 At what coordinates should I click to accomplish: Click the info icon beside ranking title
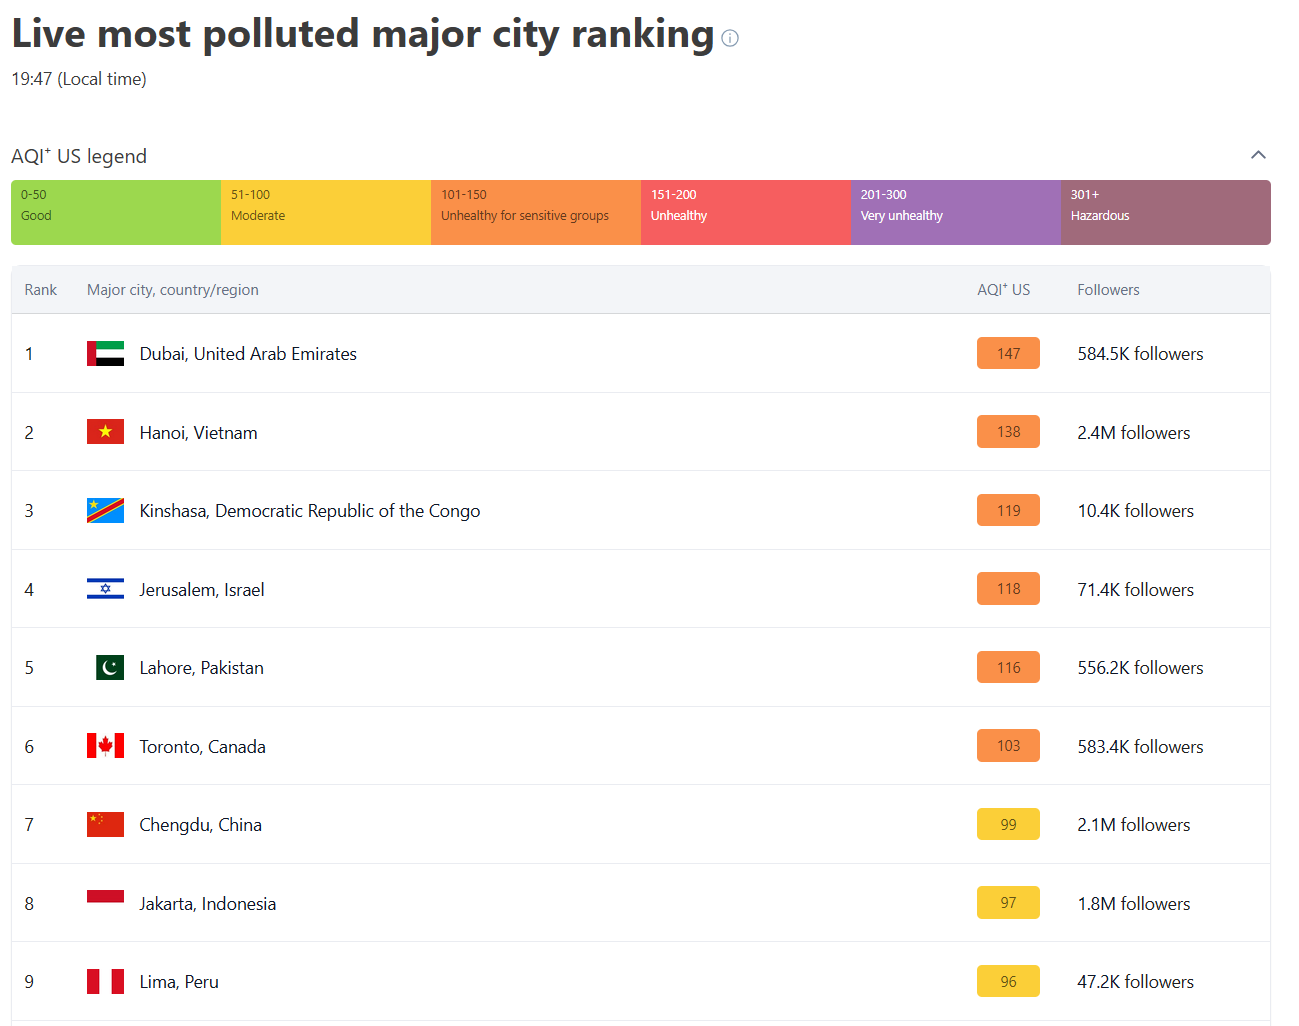(x=730, y=39)
